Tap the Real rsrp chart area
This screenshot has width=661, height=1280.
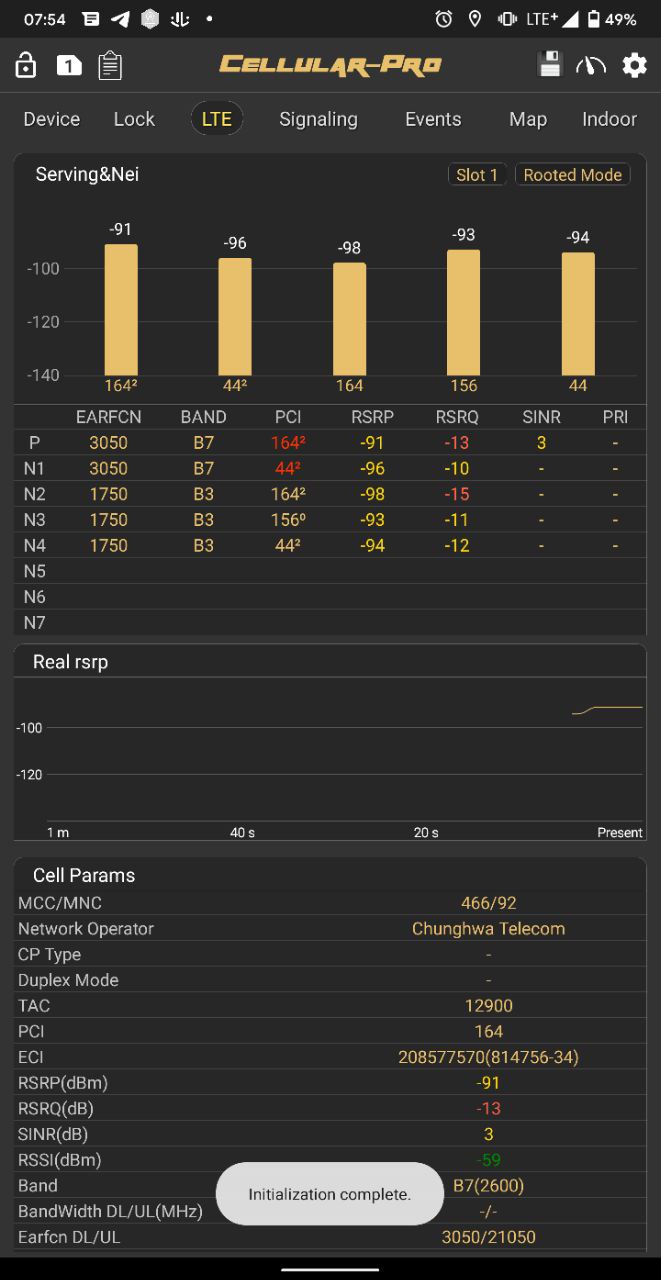tap(330, 753)
